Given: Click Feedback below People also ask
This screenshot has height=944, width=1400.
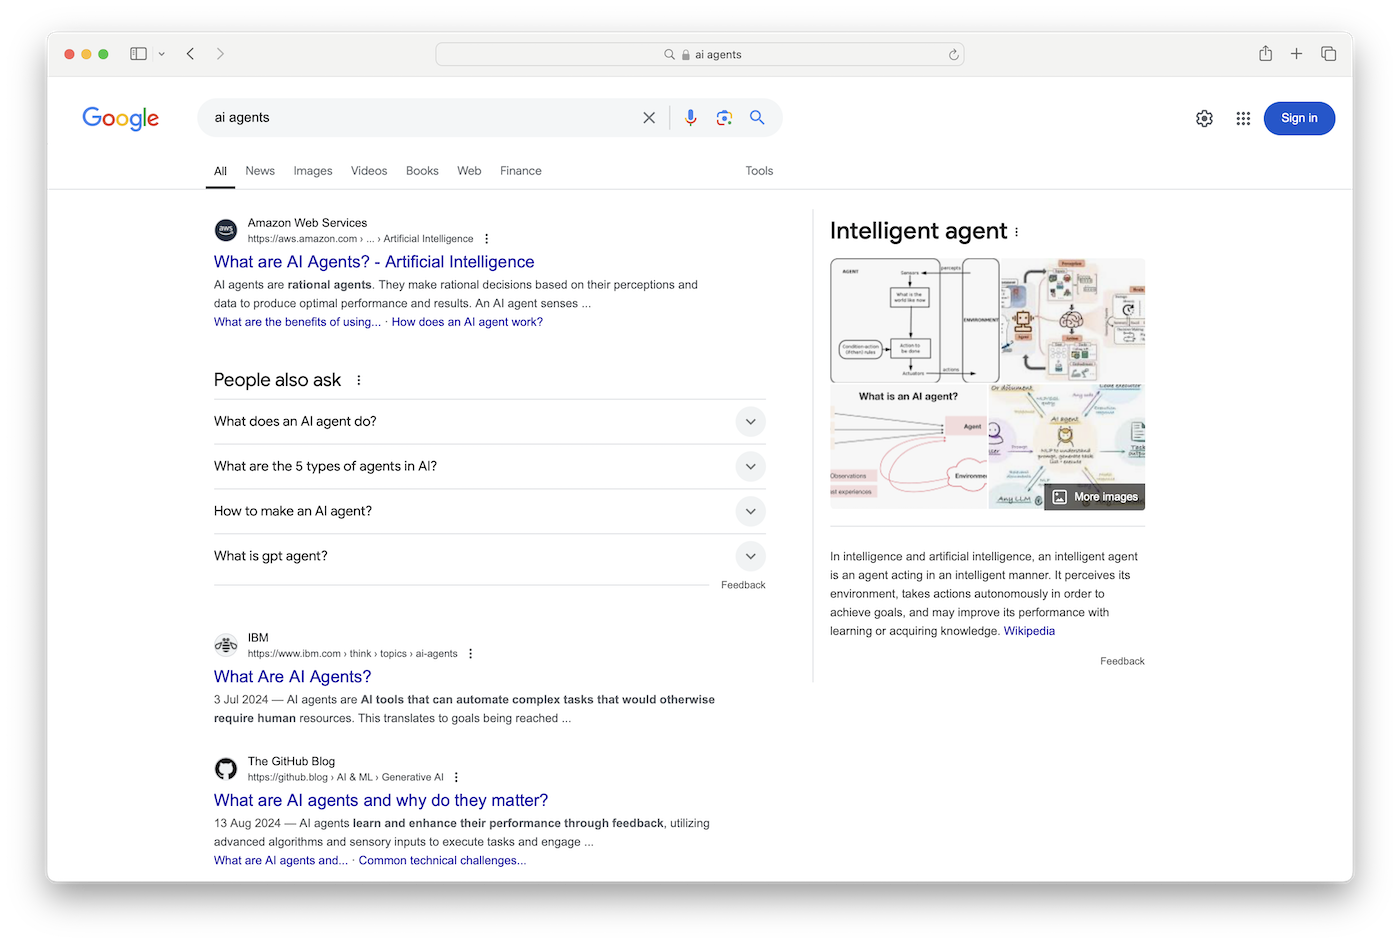Looking at the screenshot, I should [743, 585].
